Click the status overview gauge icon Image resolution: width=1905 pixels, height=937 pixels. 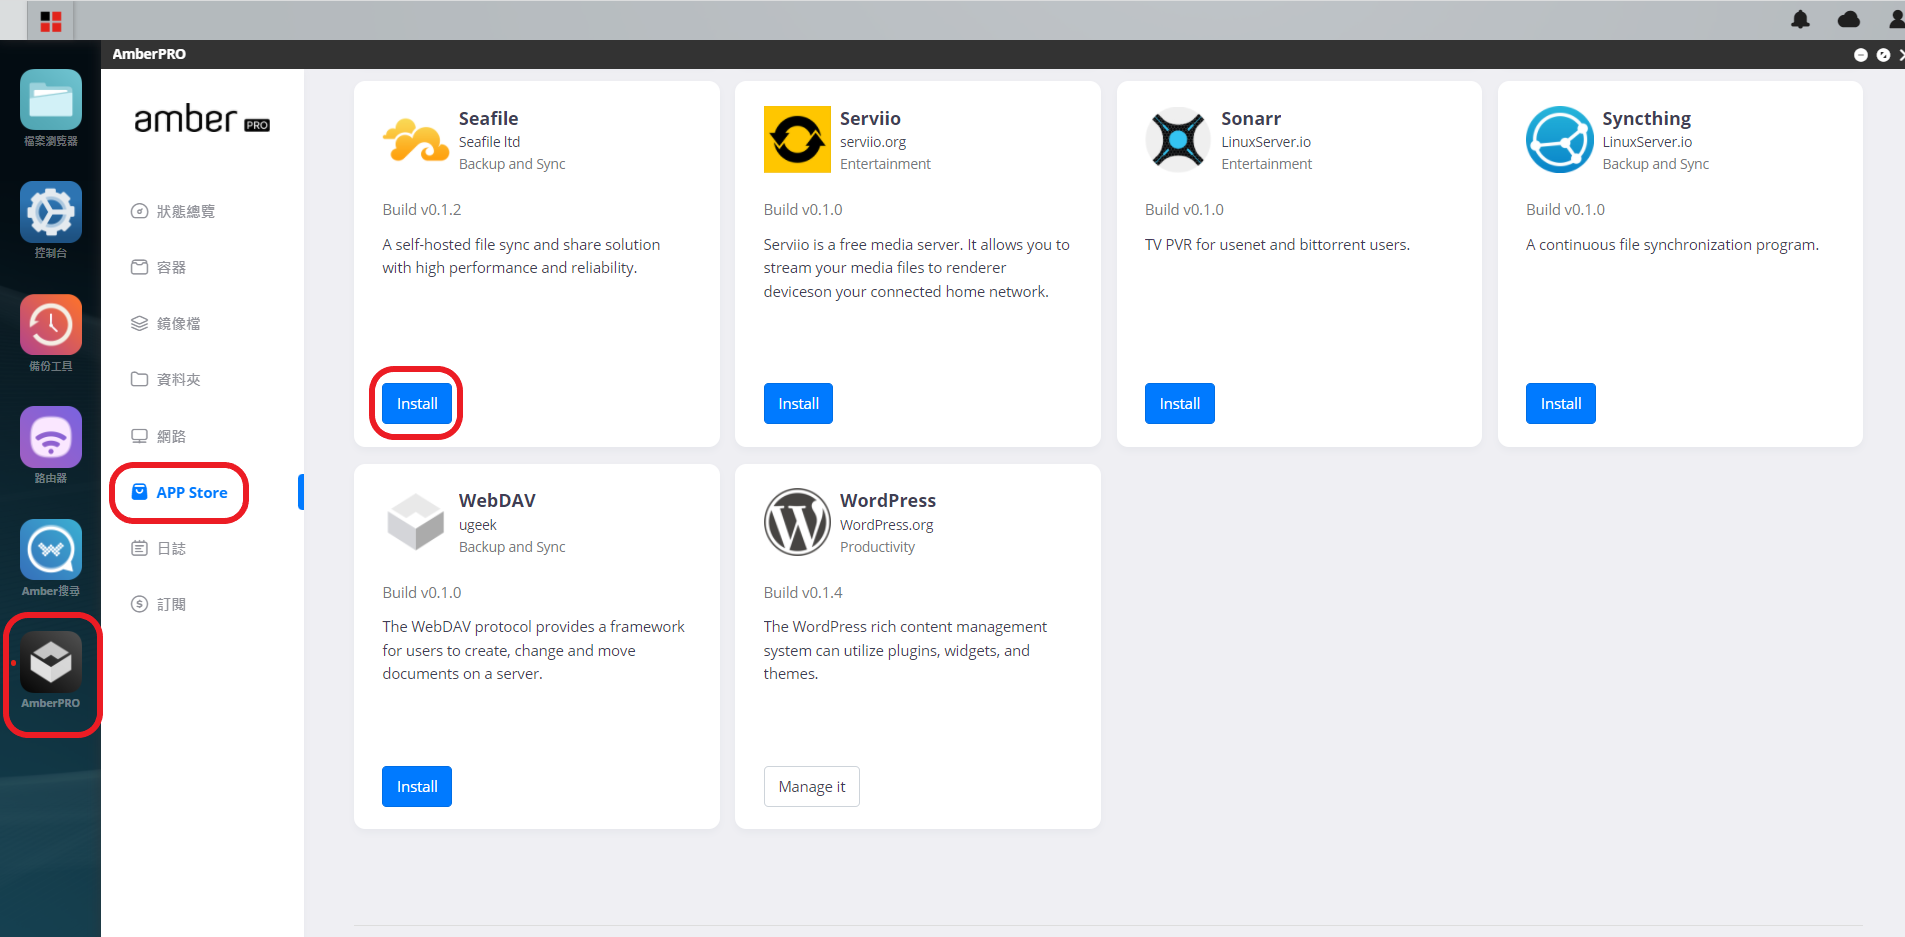pyautogui.click(x=139, y=211)
